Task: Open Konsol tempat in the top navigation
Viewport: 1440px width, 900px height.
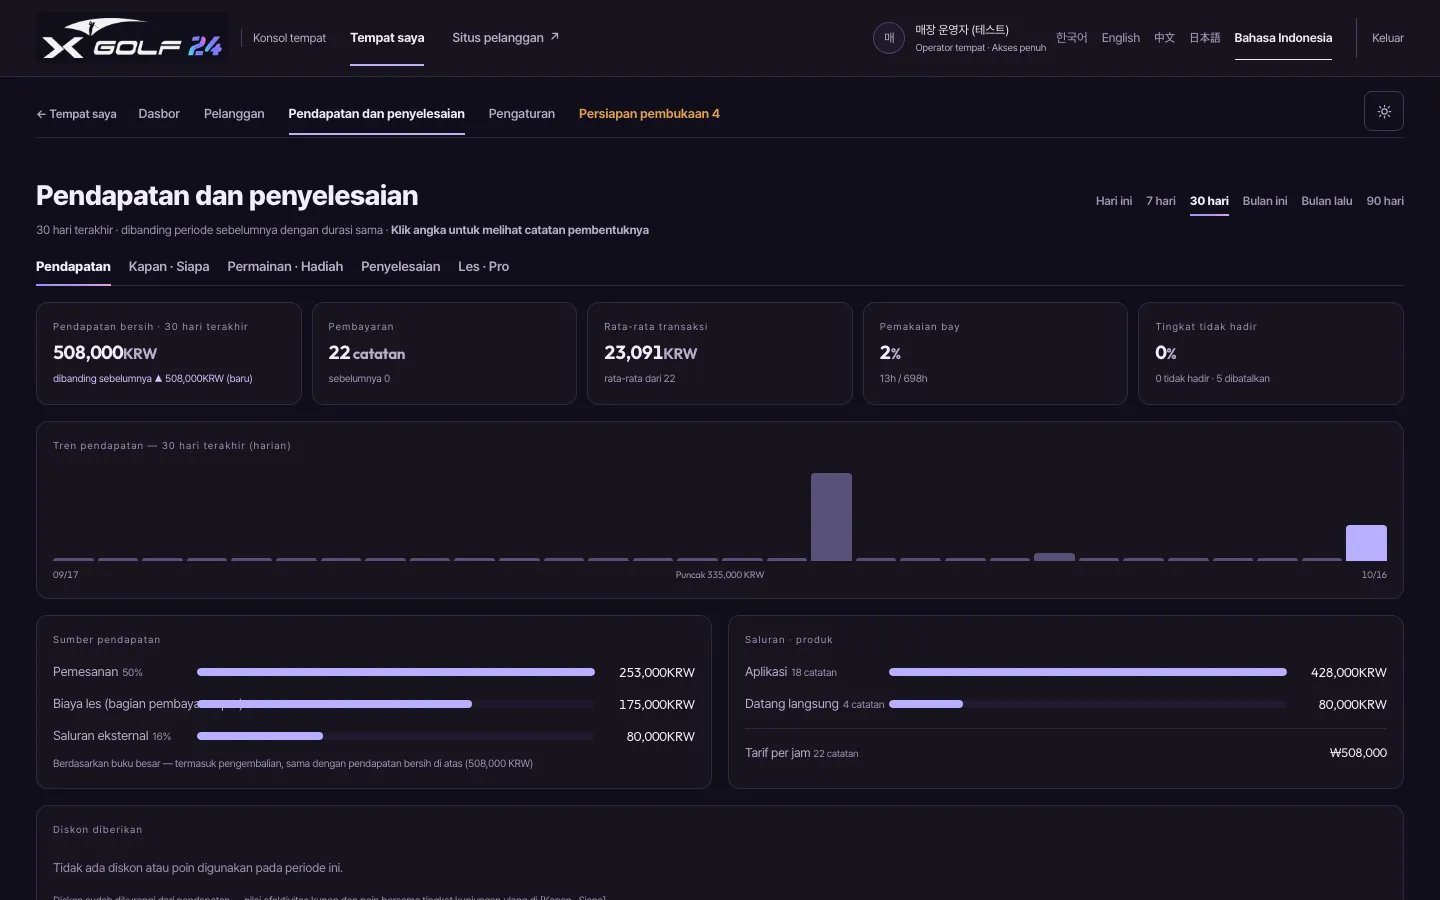Action: pos(289,38)
